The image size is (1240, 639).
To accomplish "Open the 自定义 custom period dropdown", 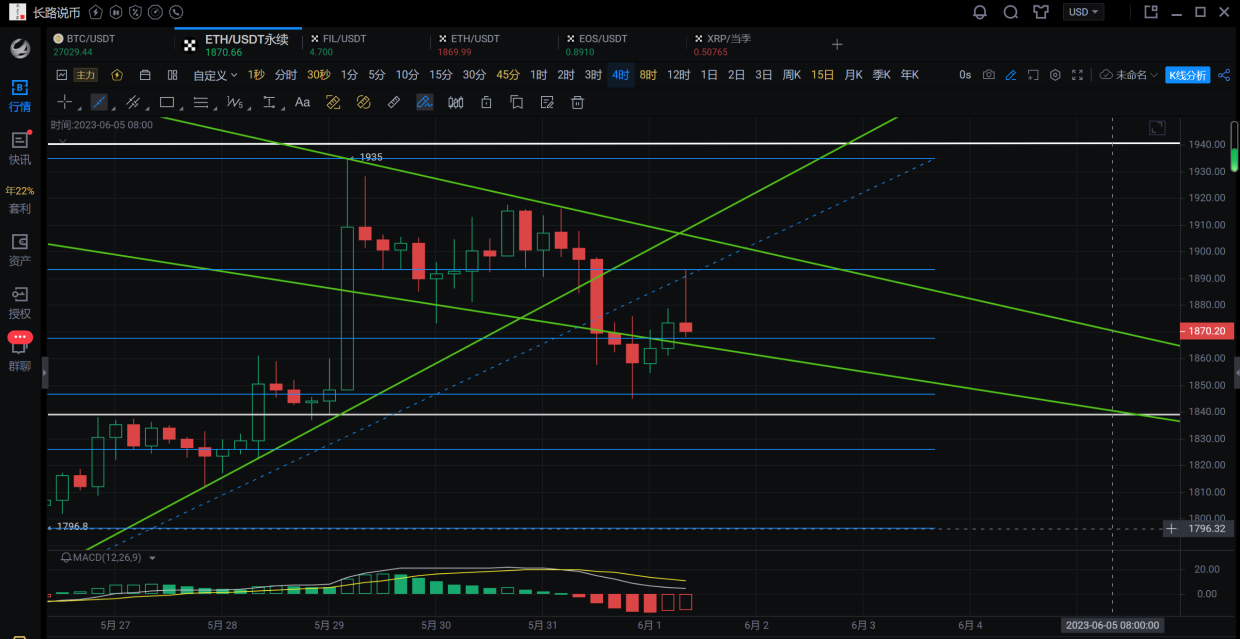I will (x=215, y=75).
